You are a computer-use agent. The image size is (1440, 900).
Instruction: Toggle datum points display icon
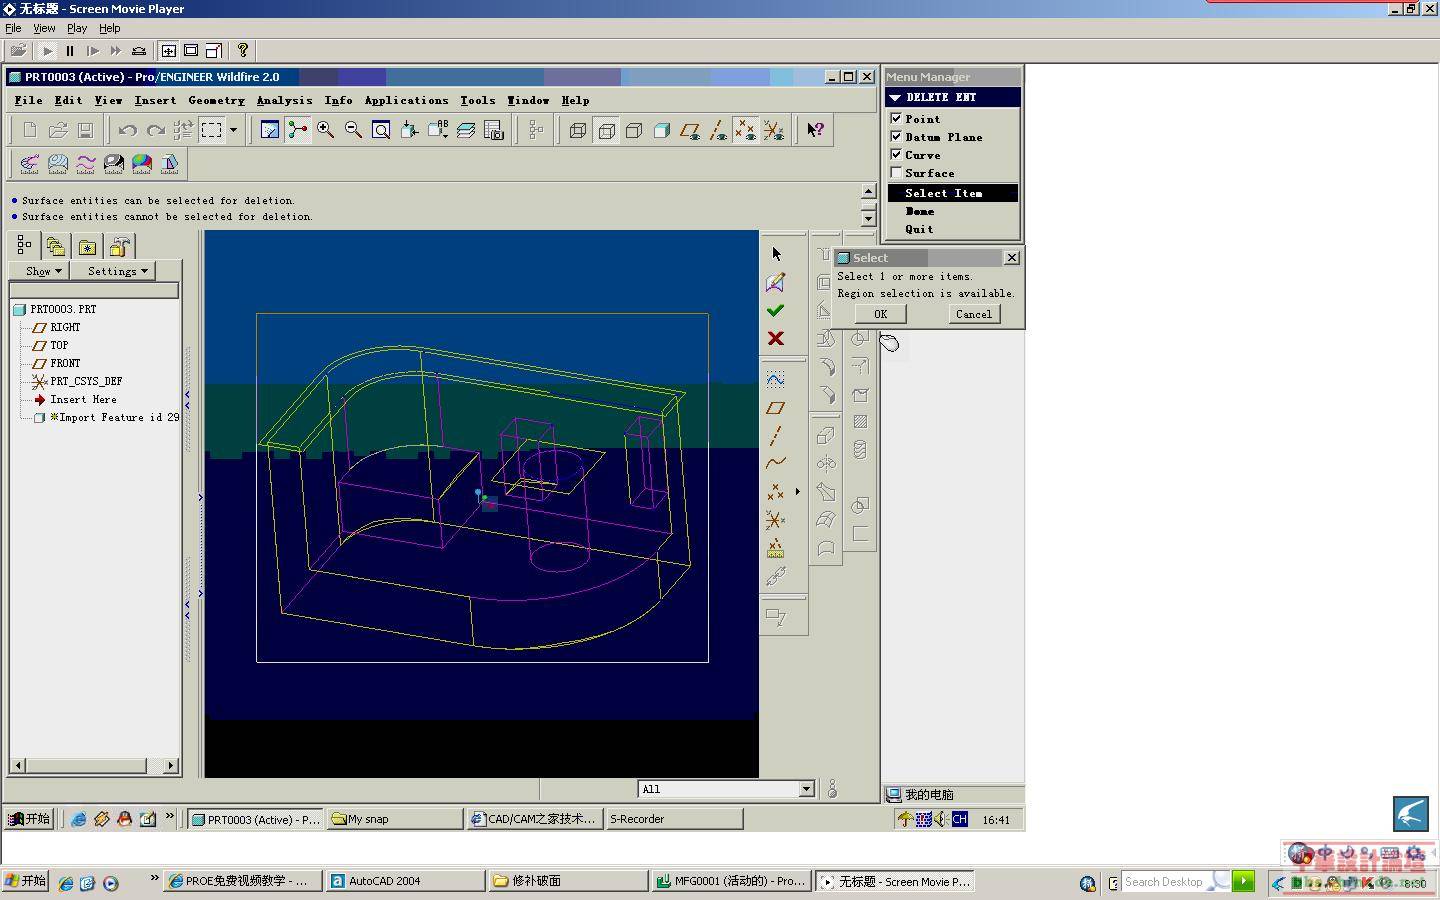[746, 130]
